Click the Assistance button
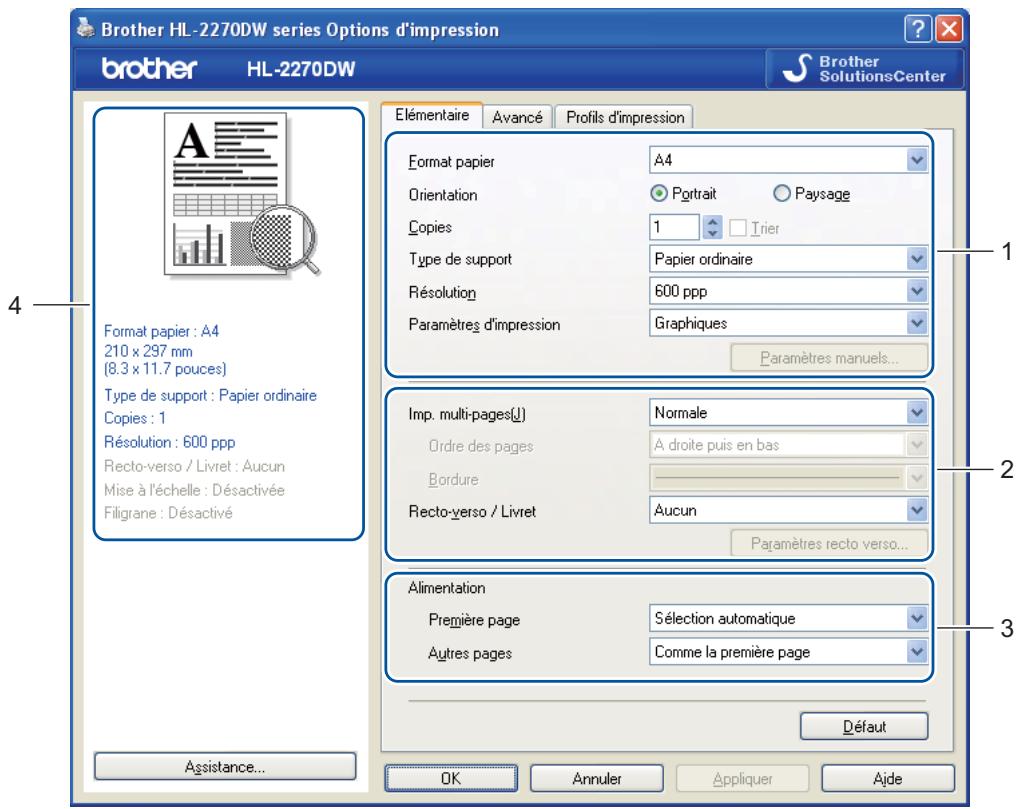This screenshot has height=809, width=1018. [225, 766]
